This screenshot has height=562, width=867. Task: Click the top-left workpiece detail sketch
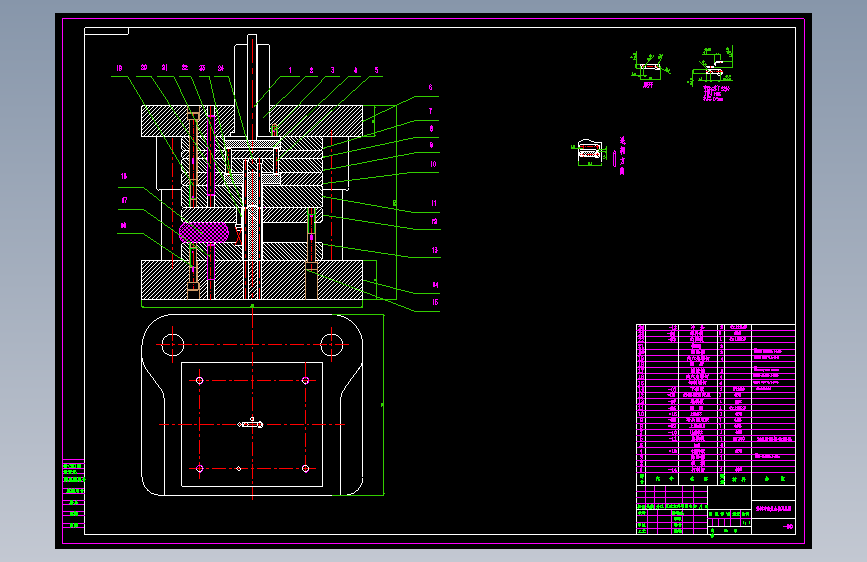pyautogui.click(x=650, y=70)
